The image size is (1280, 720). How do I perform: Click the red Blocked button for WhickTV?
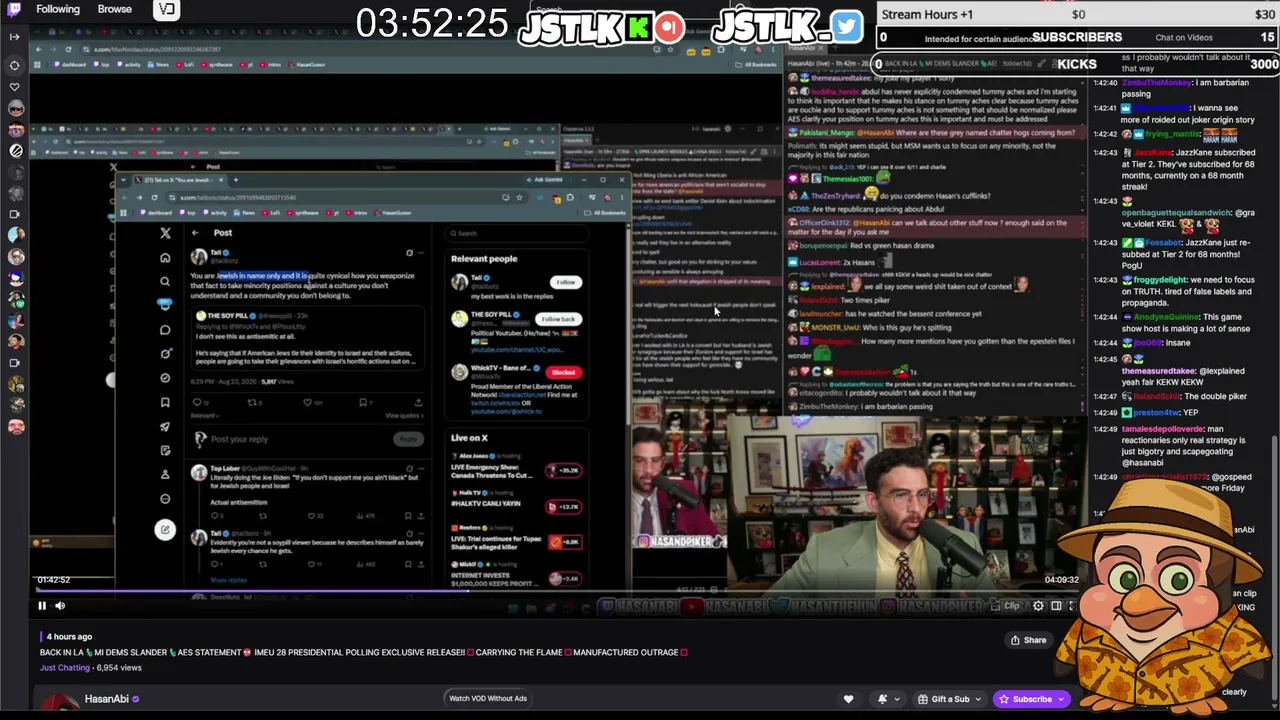click(564, 372)
